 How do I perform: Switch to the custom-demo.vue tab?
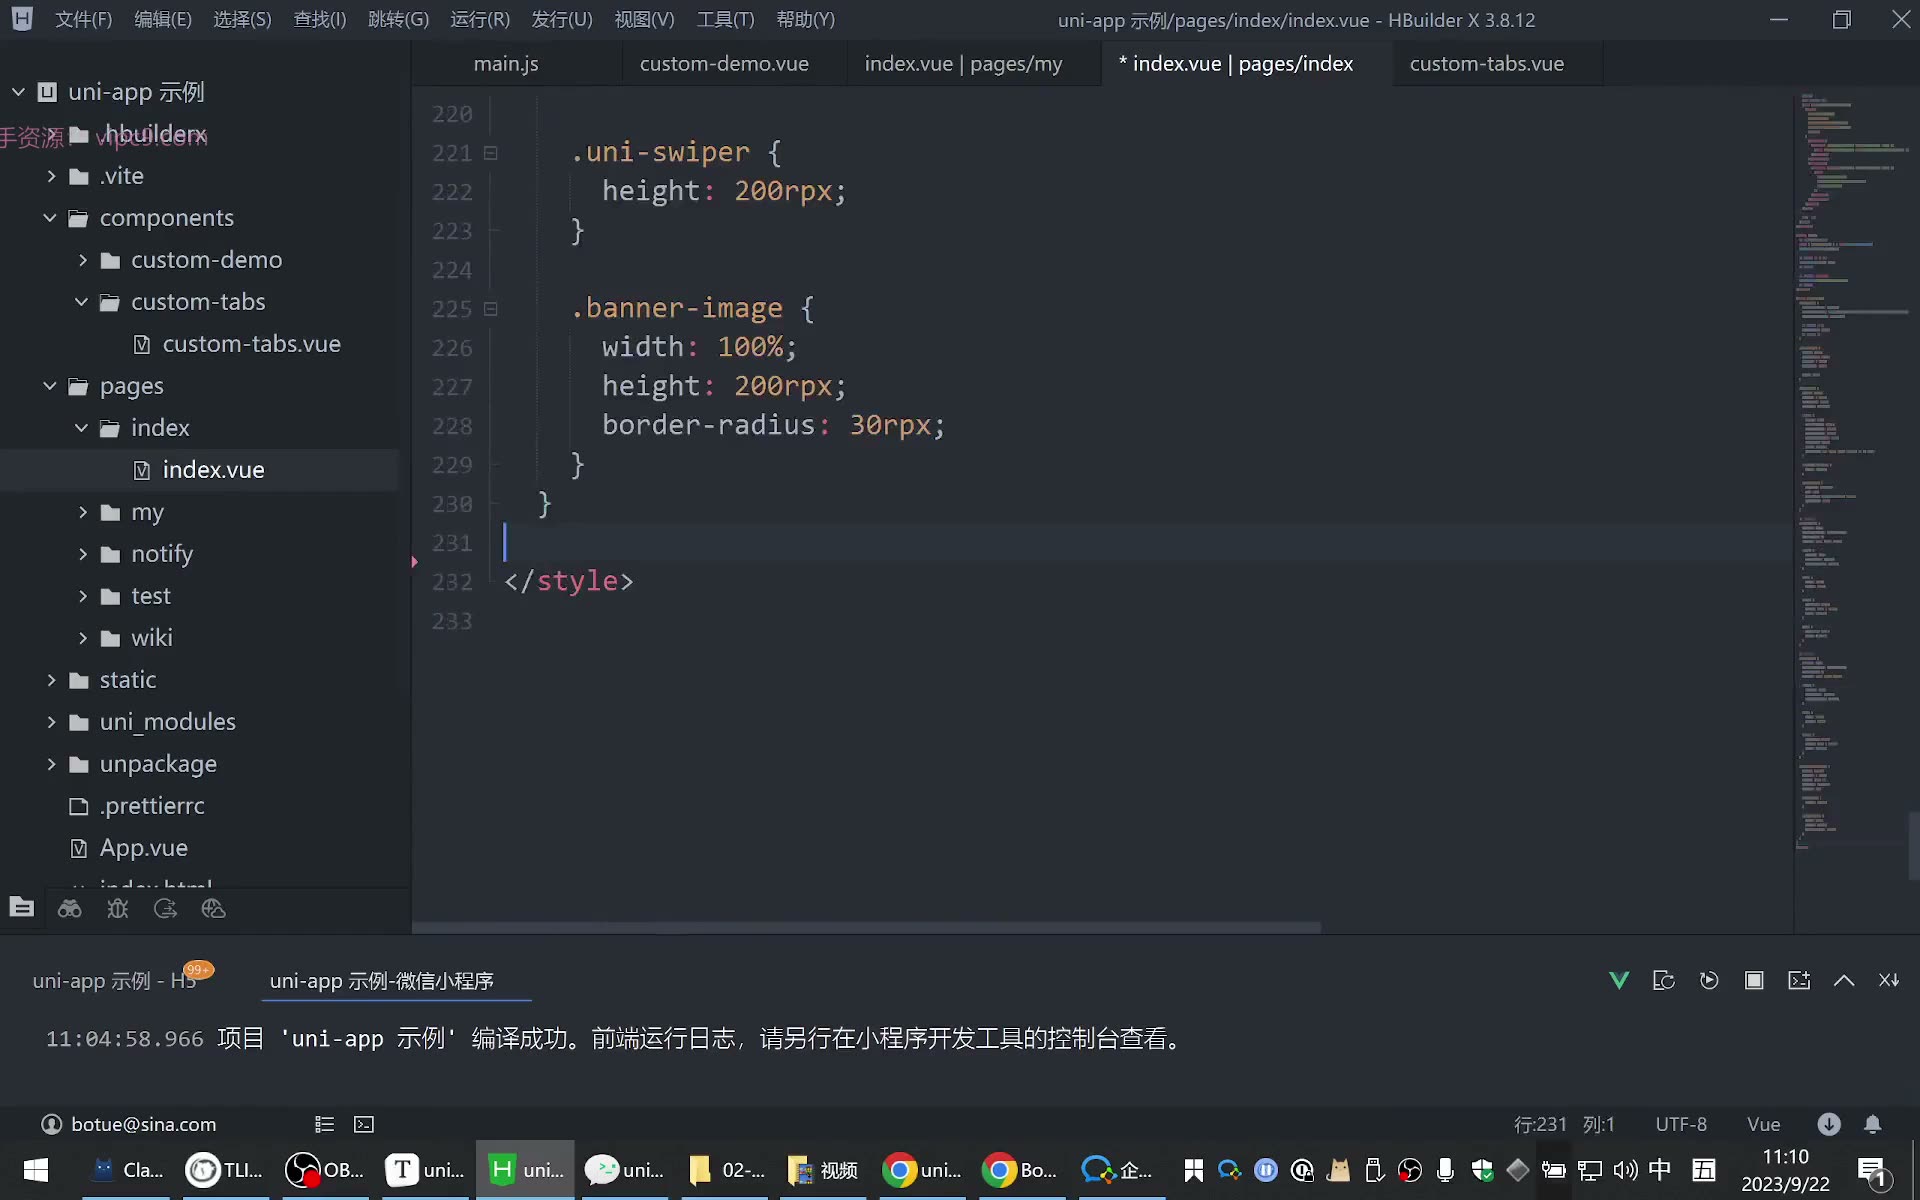click(724, 63)
